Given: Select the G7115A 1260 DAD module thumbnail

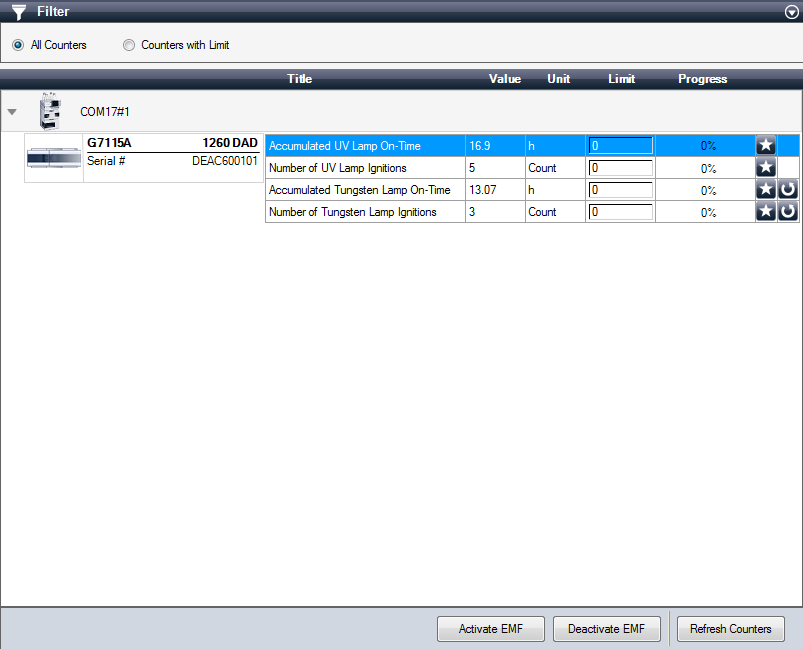Looking at the screenshot, I should point(54,158).
